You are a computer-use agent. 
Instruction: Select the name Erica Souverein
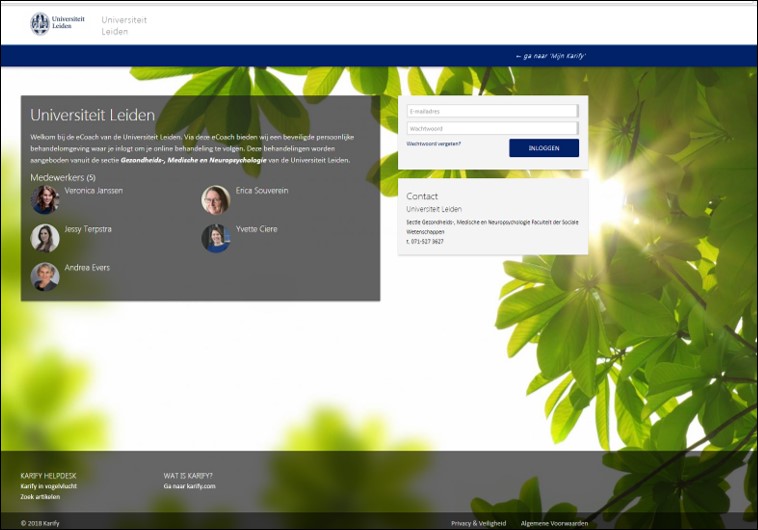[x=262, y=191]
